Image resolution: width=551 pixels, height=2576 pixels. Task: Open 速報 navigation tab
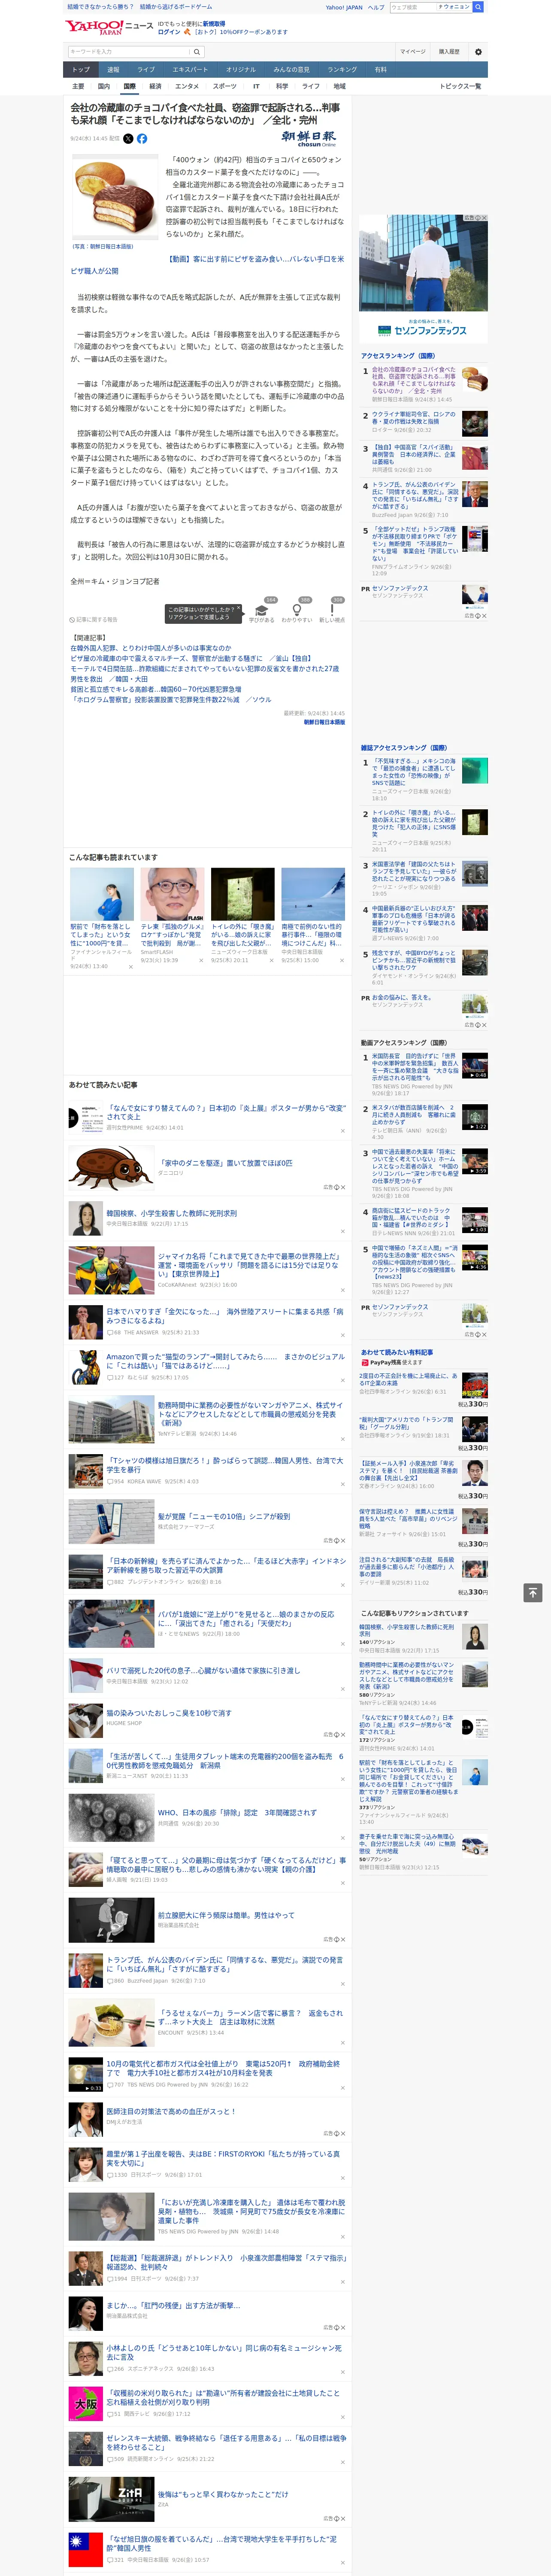click(113, 70)
